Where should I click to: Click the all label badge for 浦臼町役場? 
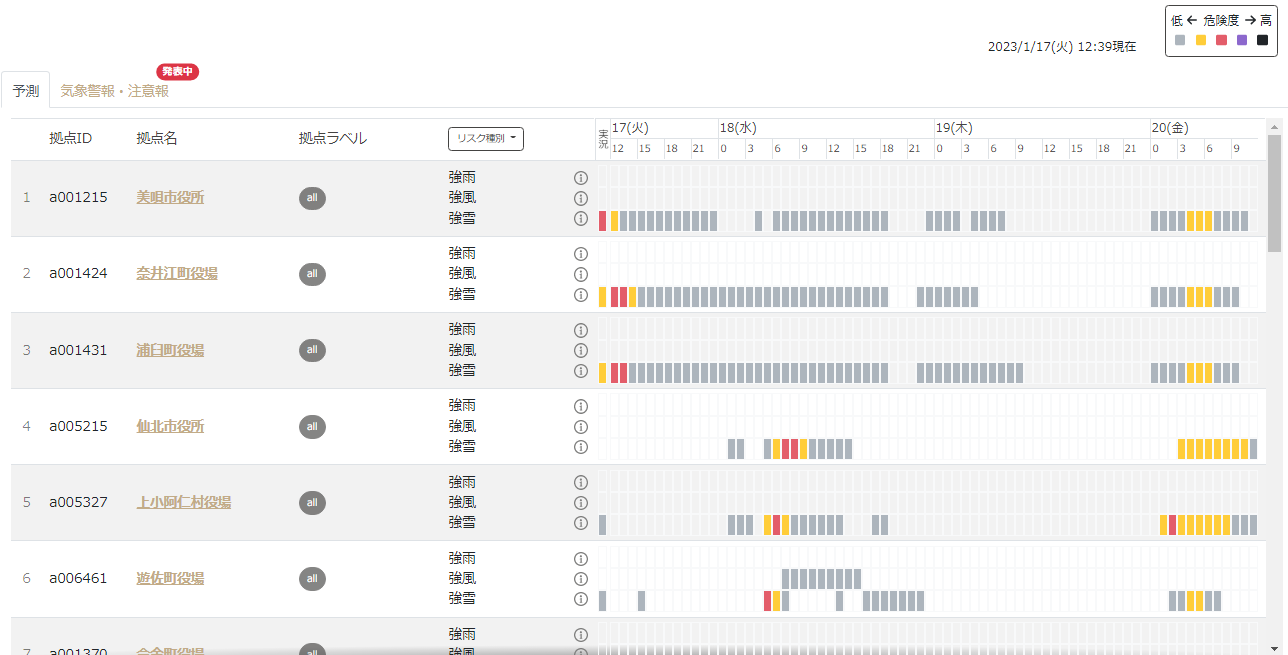click(312, 350)
